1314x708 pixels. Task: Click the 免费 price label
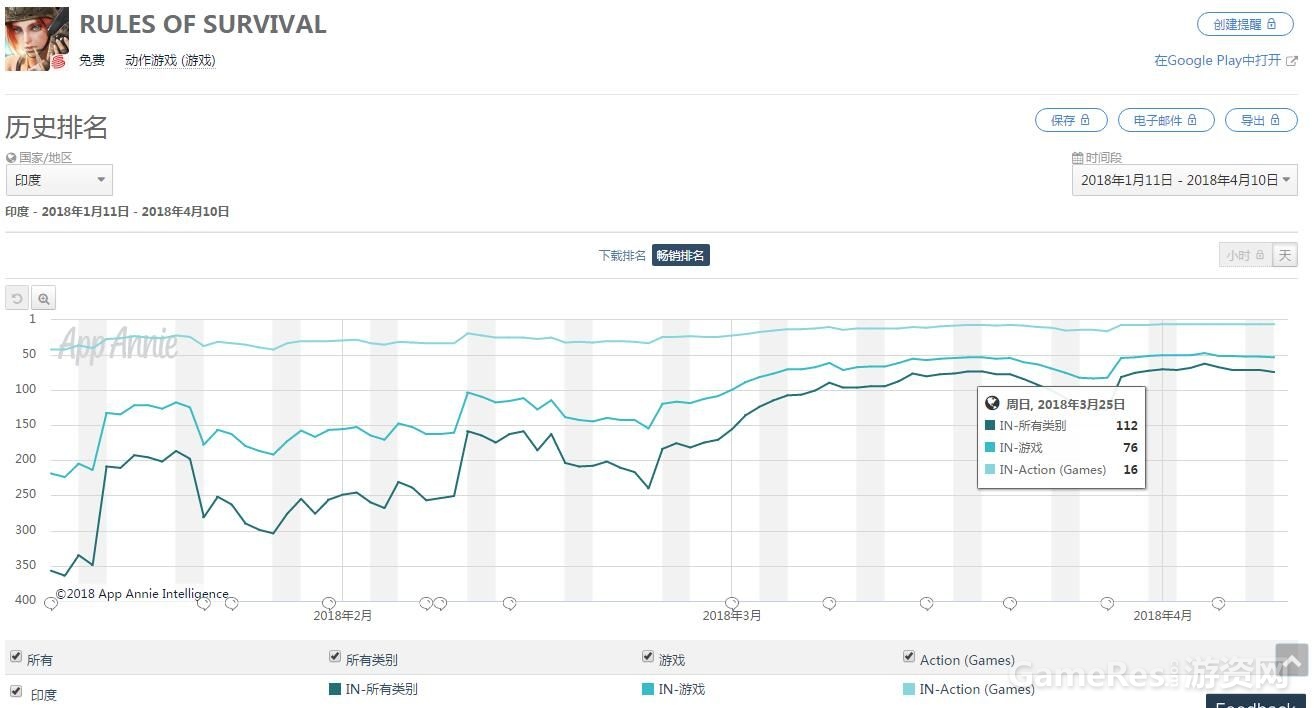point(92,60)
